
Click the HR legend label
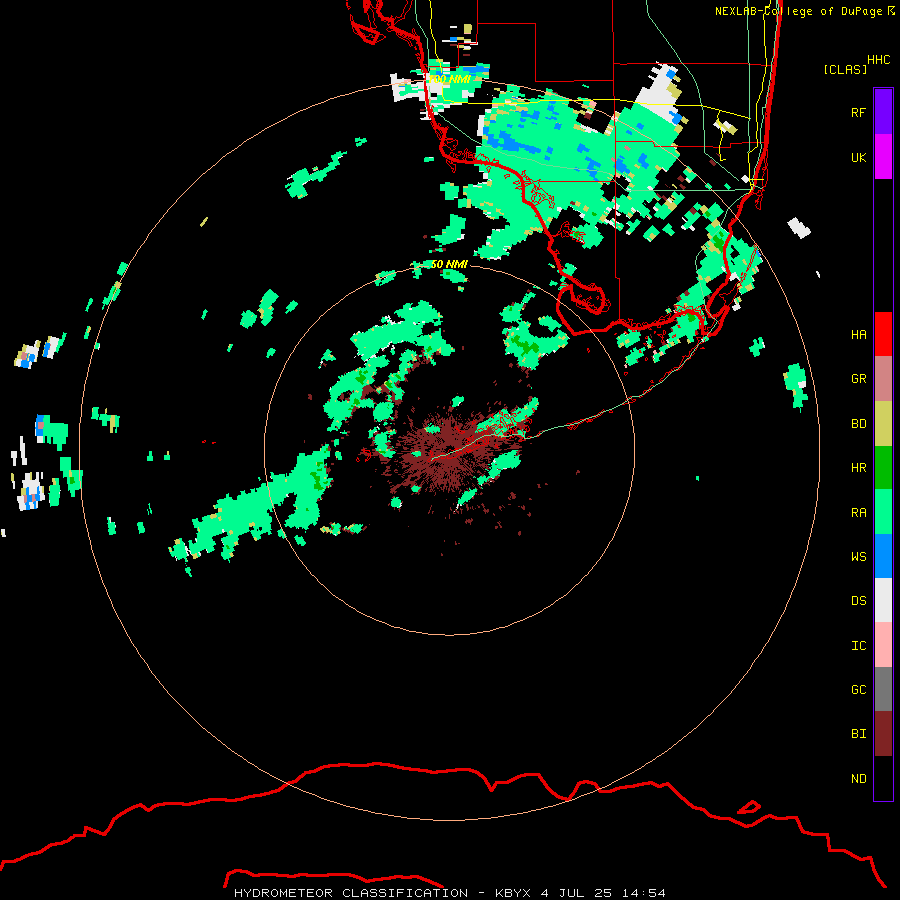point(858,468)
